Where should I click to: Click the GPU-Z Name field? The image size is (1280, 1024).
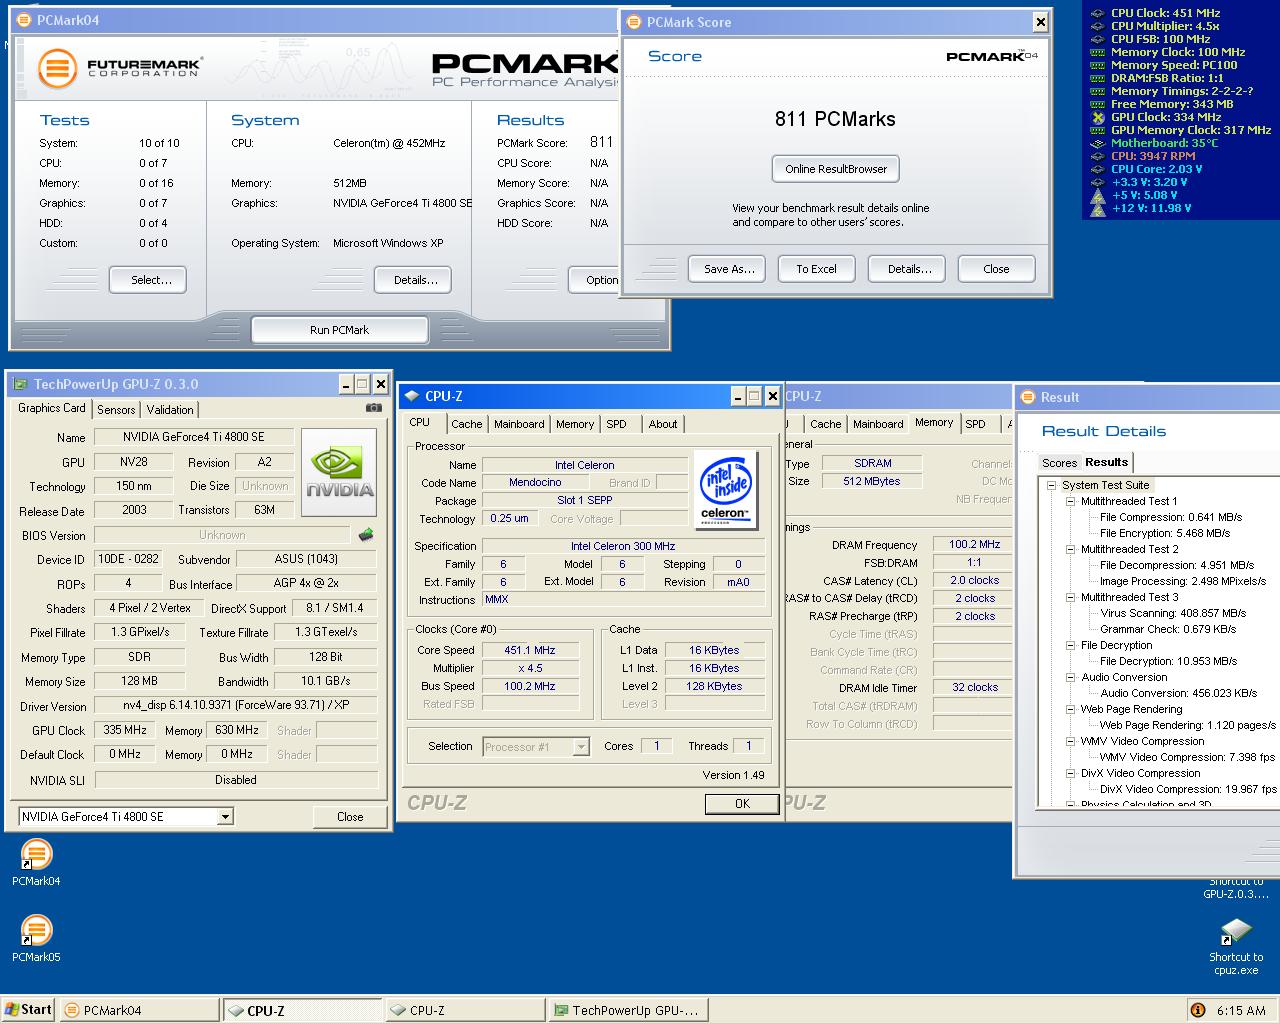[x=194, y=437]
